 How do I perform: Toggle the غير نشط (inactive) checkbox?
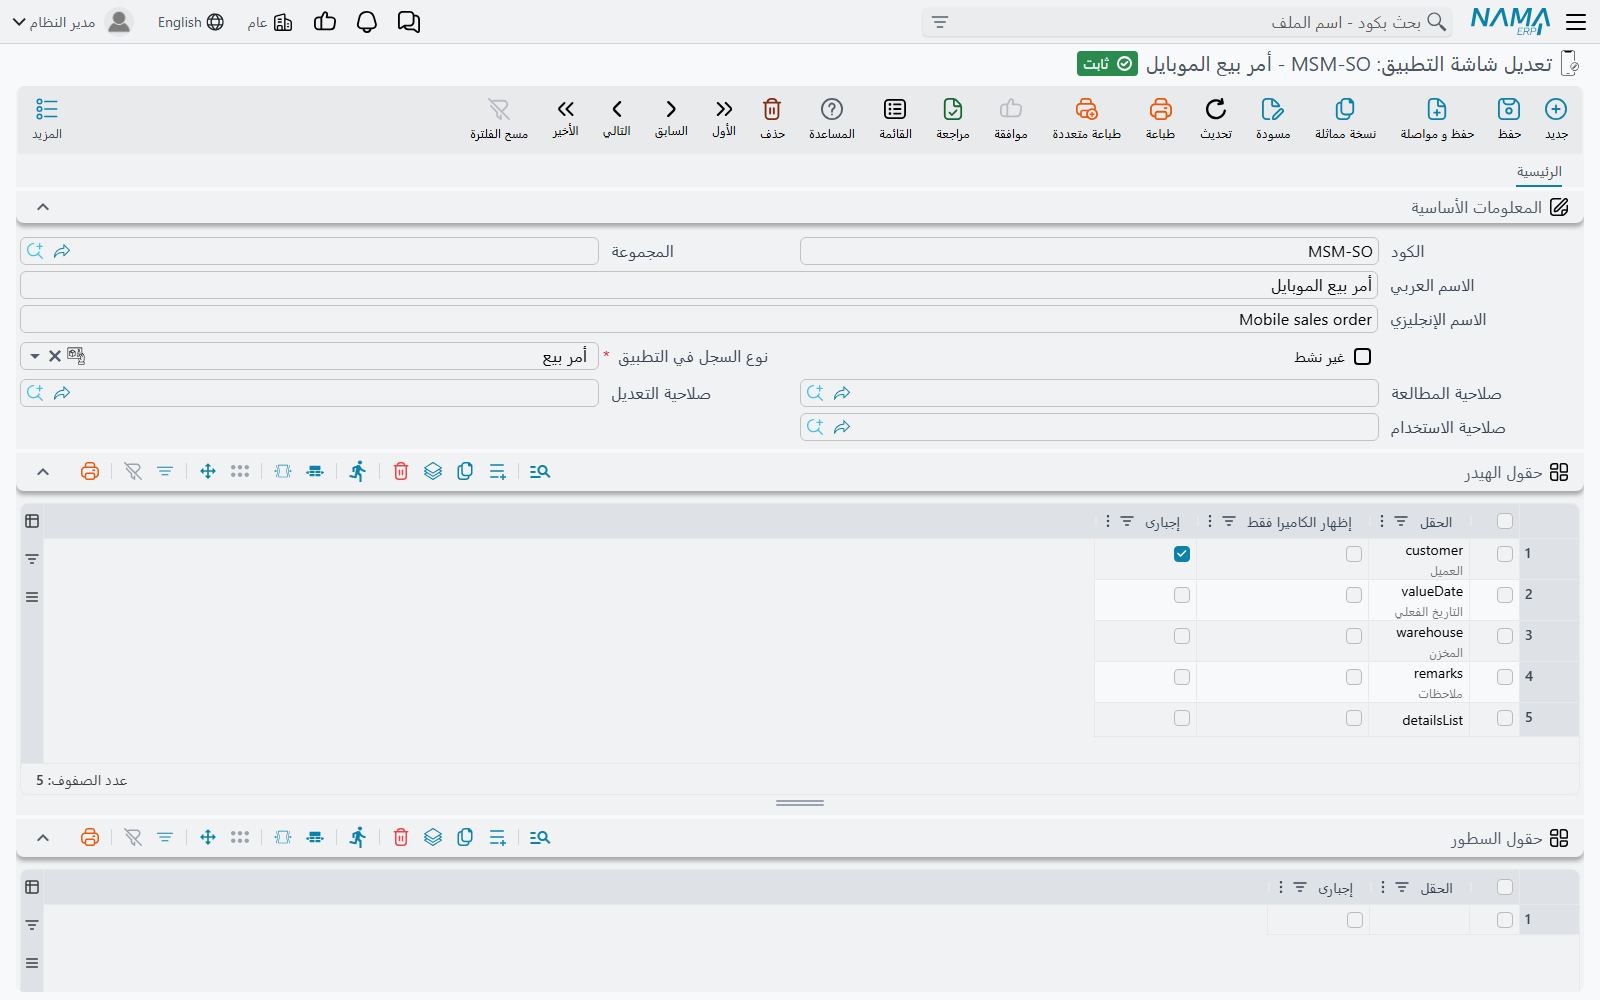pos(1362,357)
